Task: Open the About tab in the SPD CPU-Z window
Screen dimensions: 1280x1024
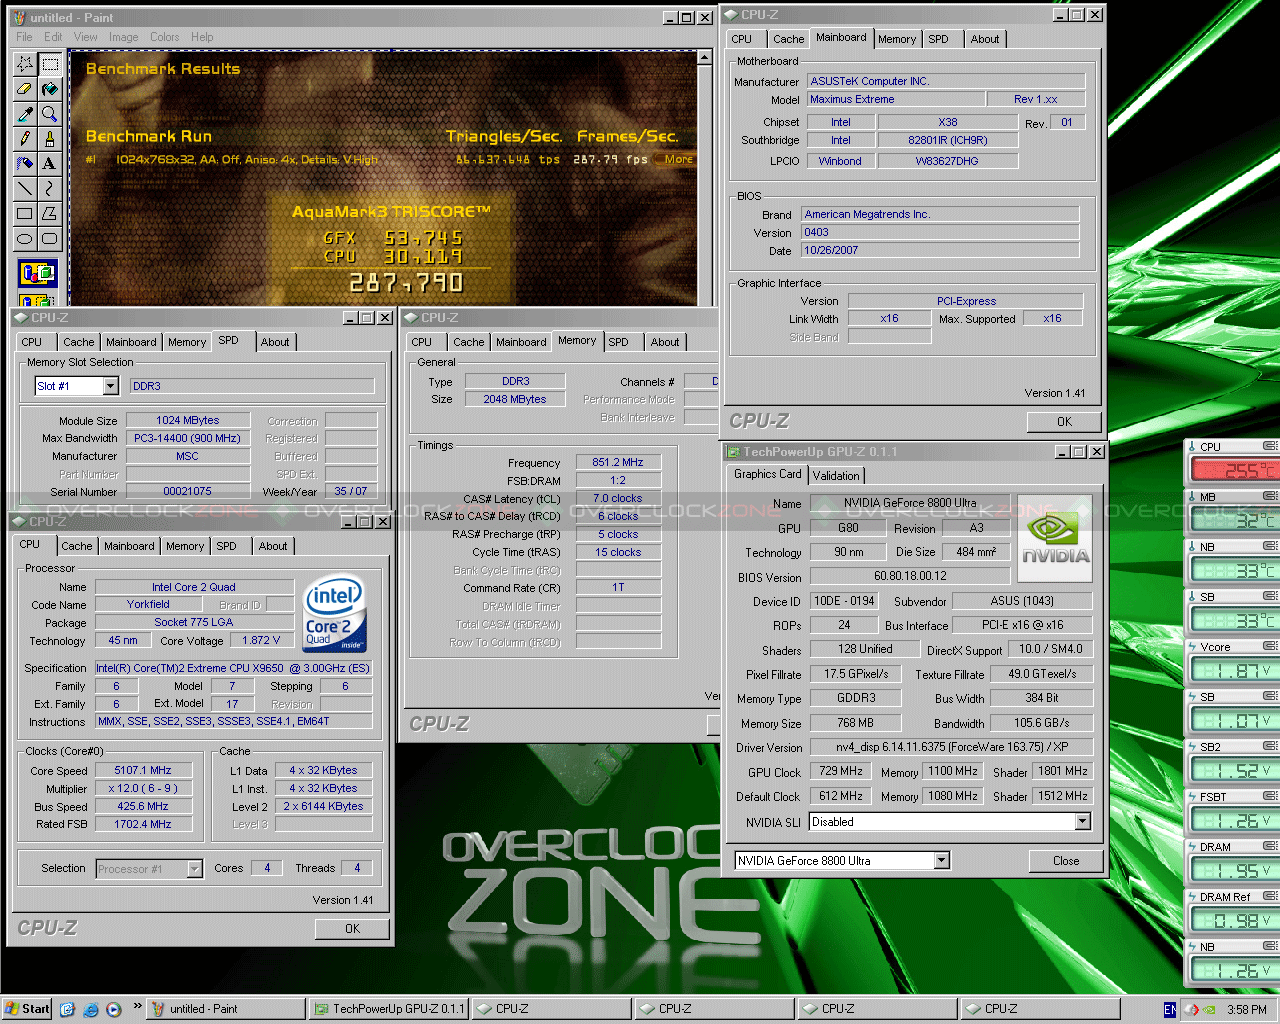Action: click(x=275, y=342)
